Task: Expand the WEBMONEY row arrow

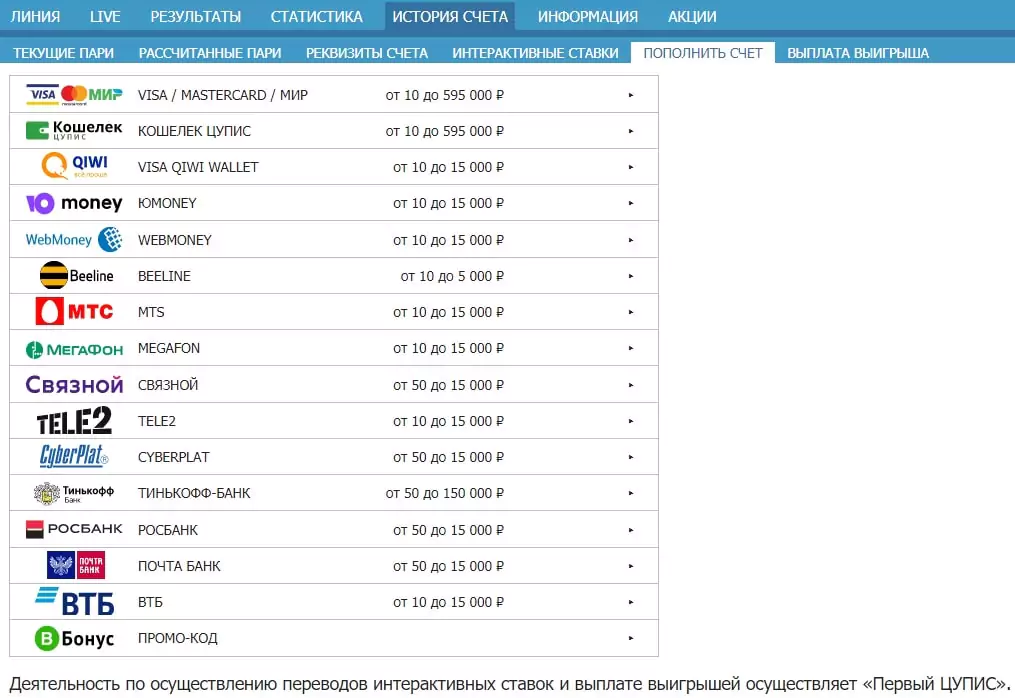Action: (x=630, y=240)
